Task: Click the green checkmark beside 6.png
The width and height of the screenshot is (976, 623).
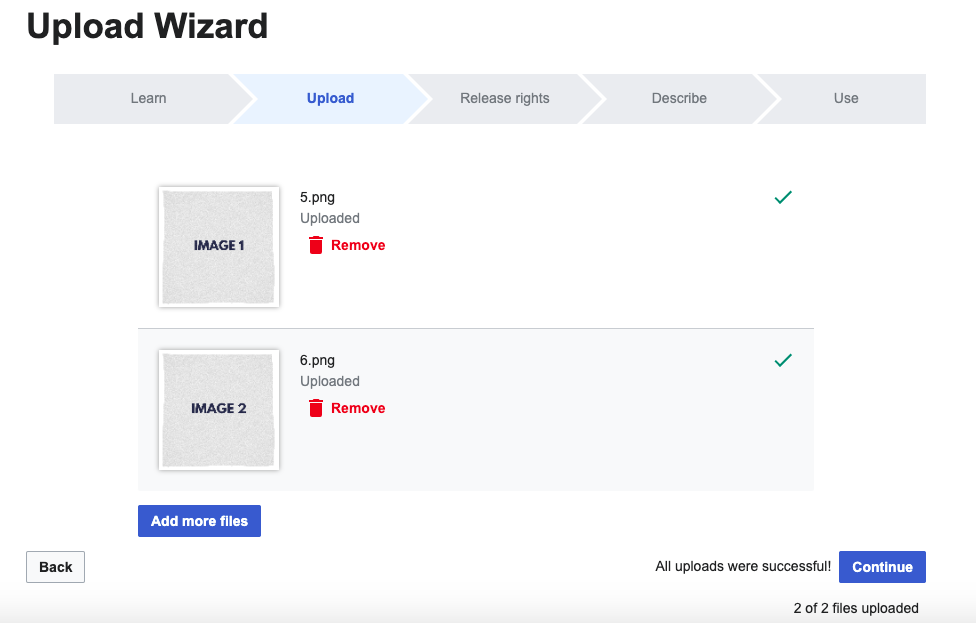Action: click(x=783, y=360)
